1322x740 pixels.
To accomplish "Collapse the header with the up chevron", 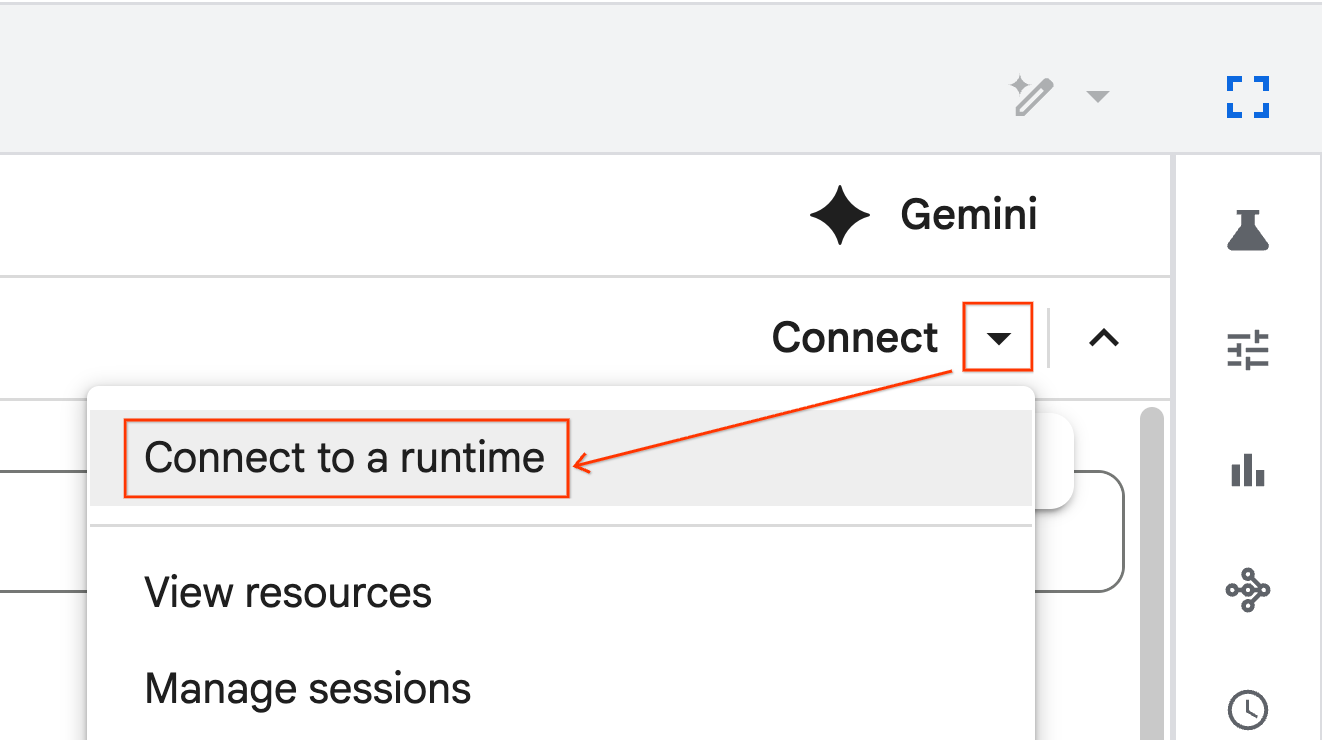I will 1103,338.
